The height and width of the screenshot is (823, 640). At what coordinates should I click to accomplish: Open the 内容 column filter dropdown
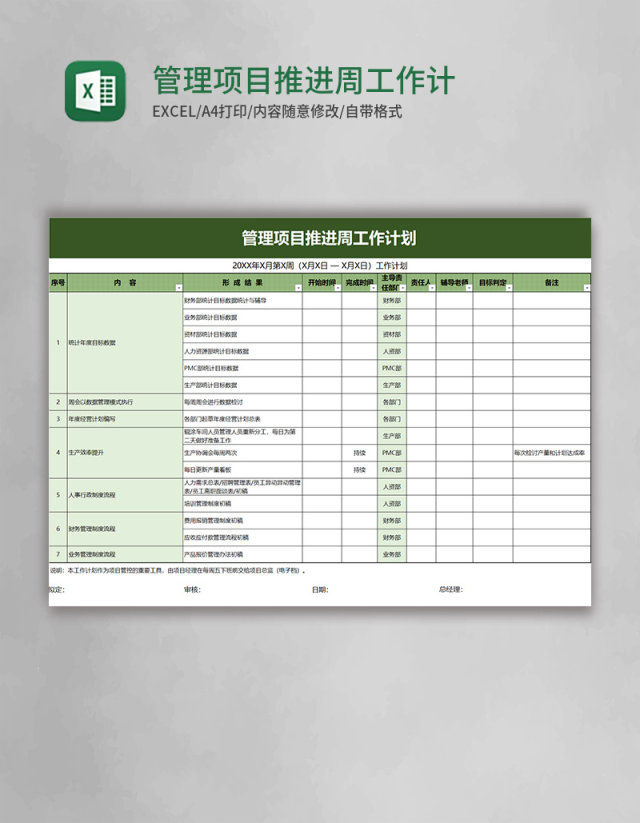pyautogui.click(x=178, y=287)
